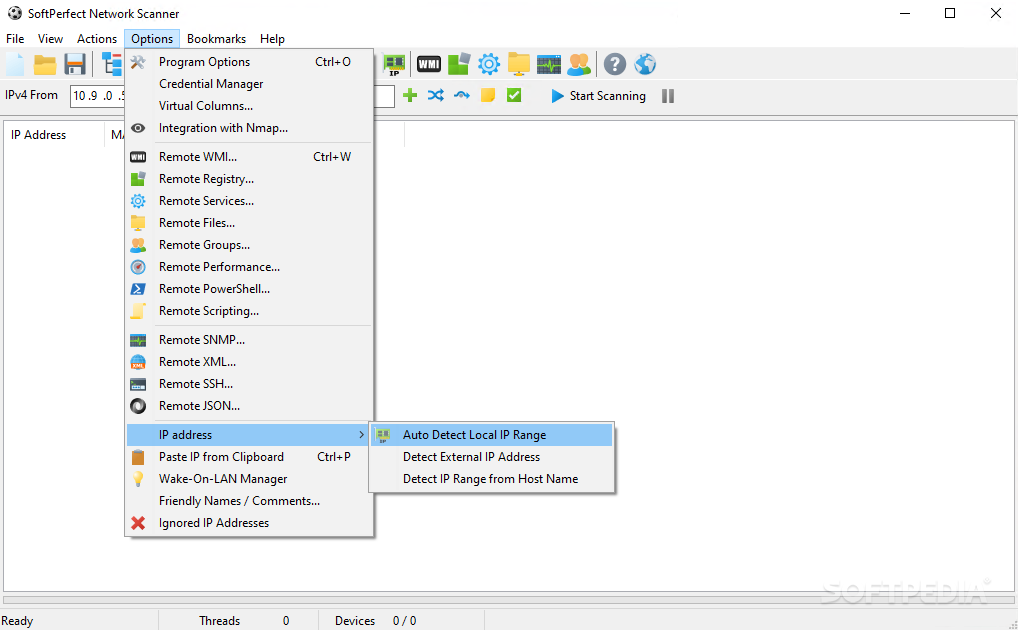
Task: Click the Devices status bar label
Action: pos(354,621)
